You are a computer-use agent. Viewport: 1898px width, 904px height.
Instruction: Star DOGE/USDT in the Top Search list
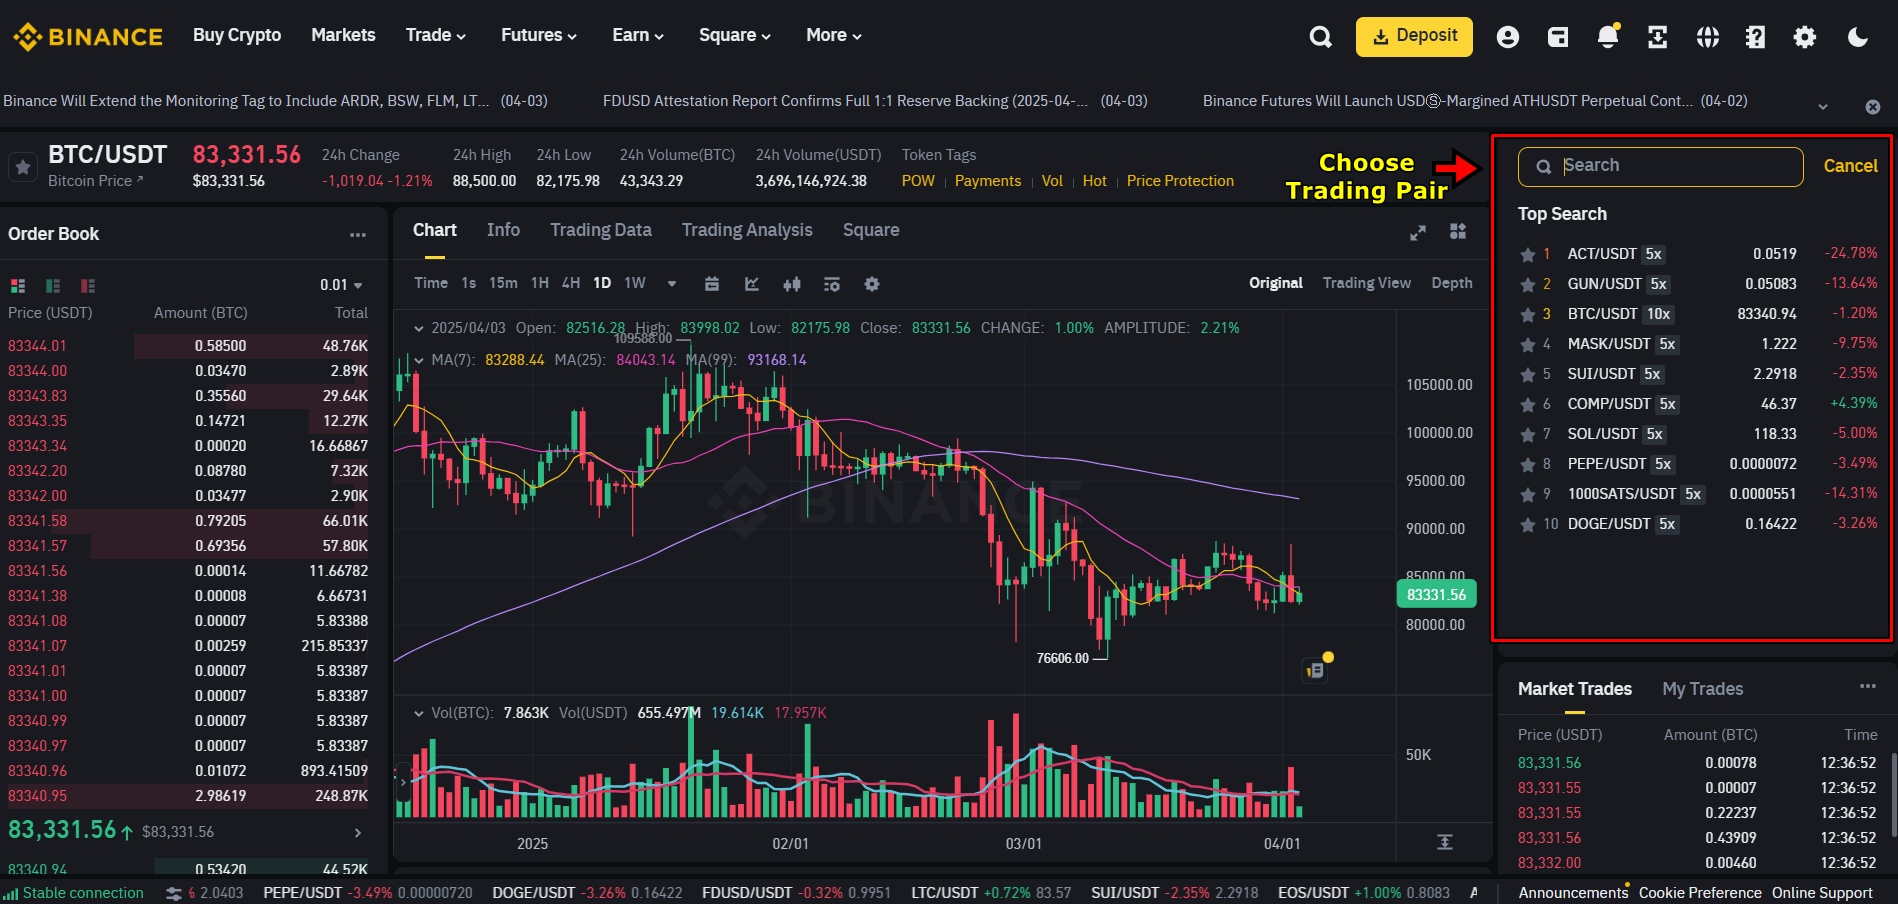(x=1527, y=524)
